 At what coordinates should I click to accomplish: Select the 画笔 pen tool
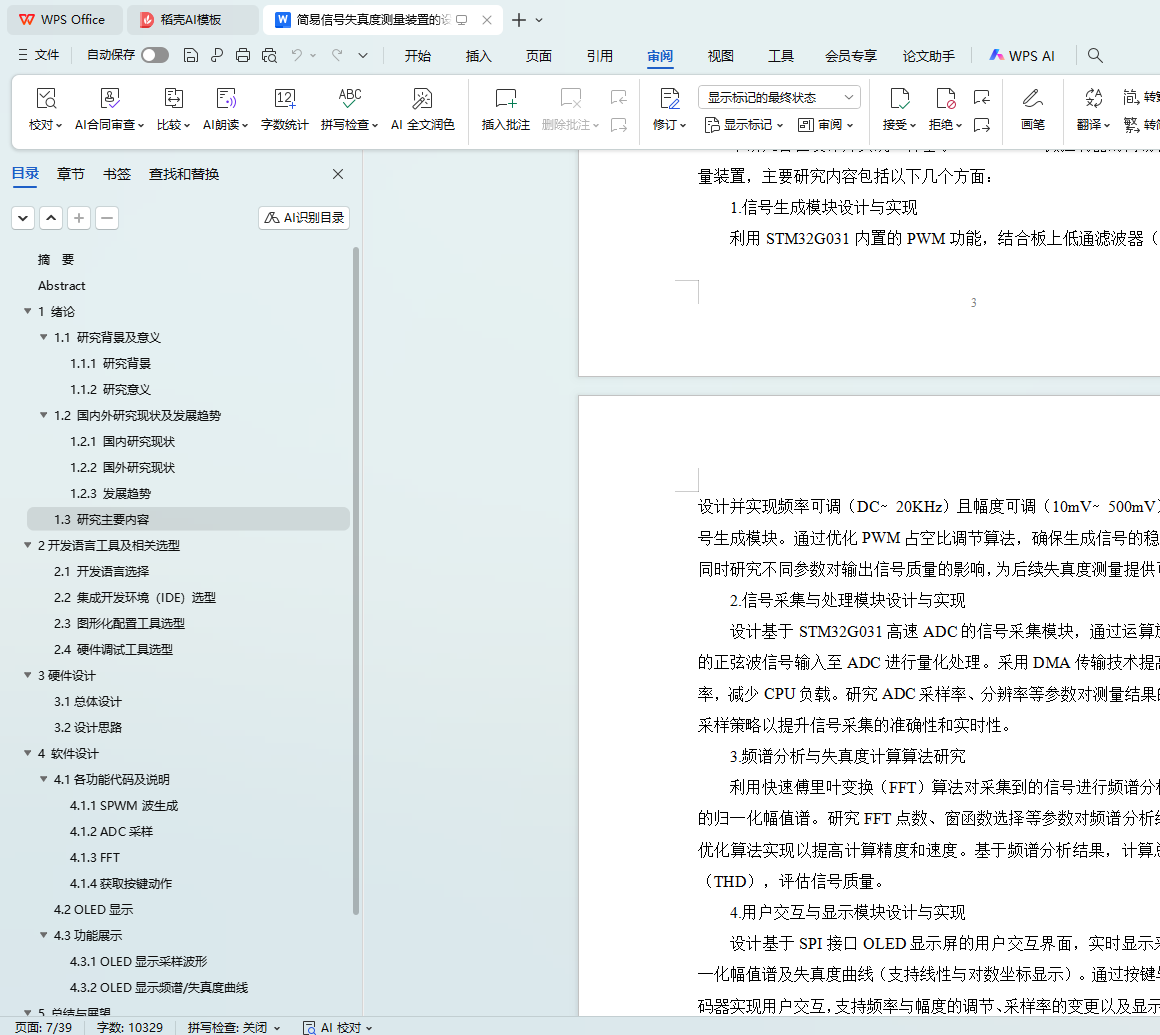point(1032,99)
